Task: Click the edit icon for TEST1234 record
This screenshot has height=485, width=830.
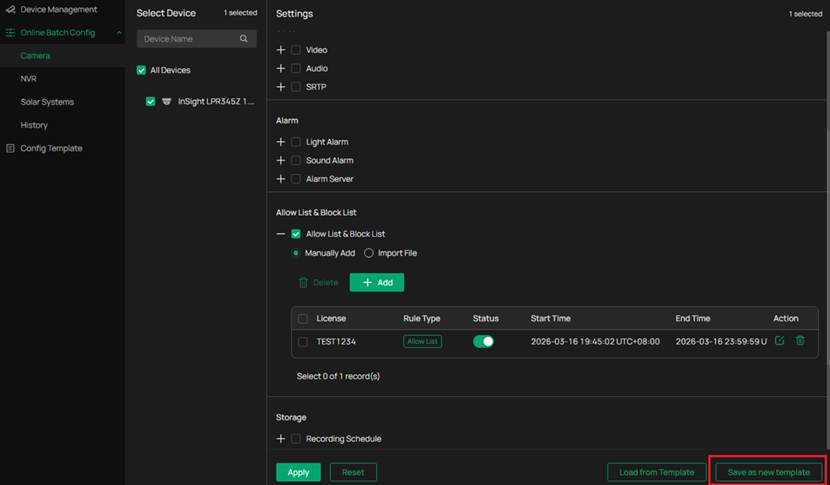Action: click(x=780, y=341)
